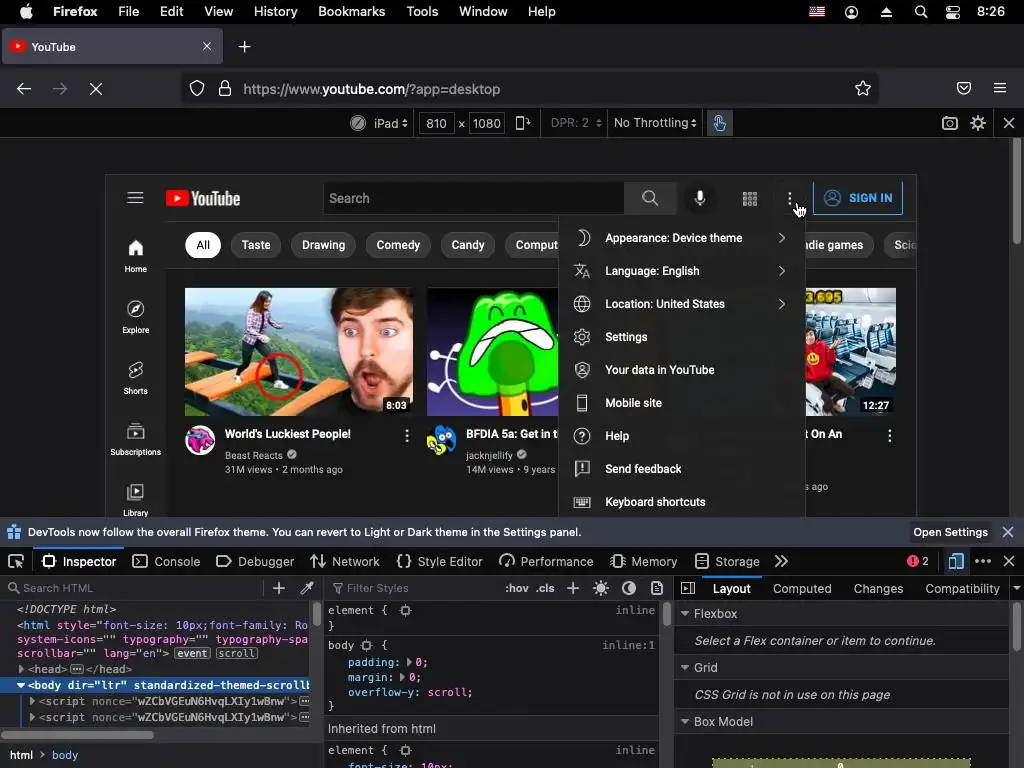Toggle :hov pseudo-class panel
1024x768 pixels.
point(517,588)
